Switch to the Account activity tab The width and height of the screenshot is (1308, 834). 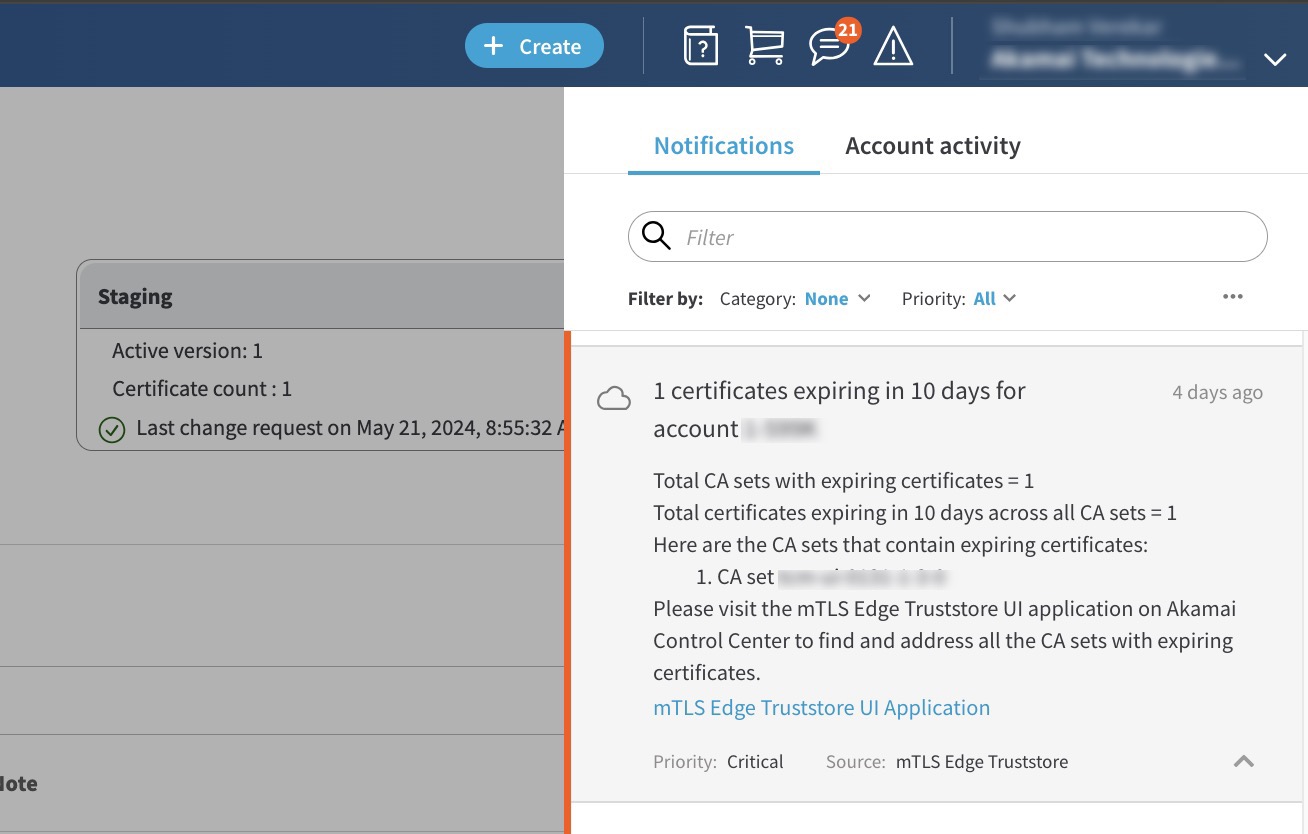point(932,146)
